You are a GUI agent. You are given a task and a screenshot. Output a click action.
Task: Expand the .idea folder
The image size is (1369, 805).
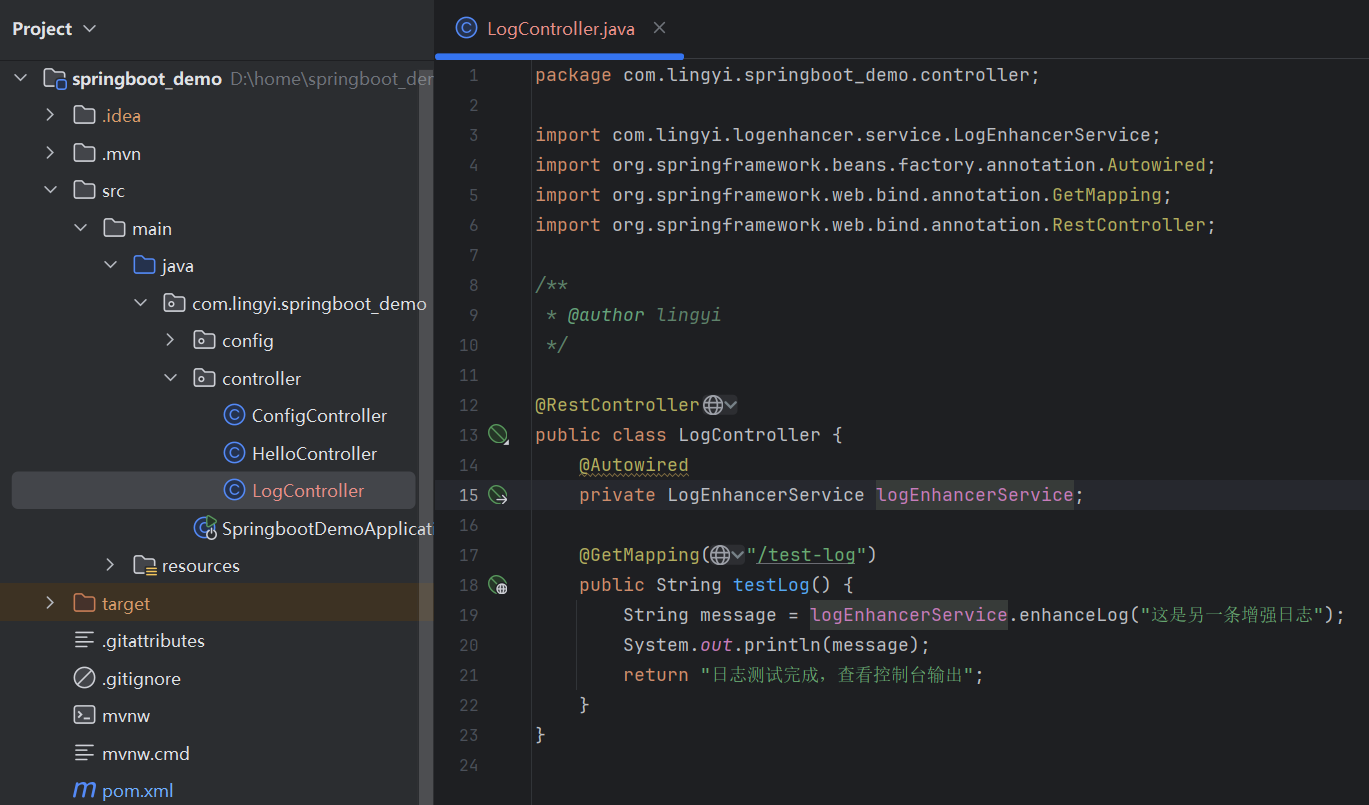(x=50, y=114)
